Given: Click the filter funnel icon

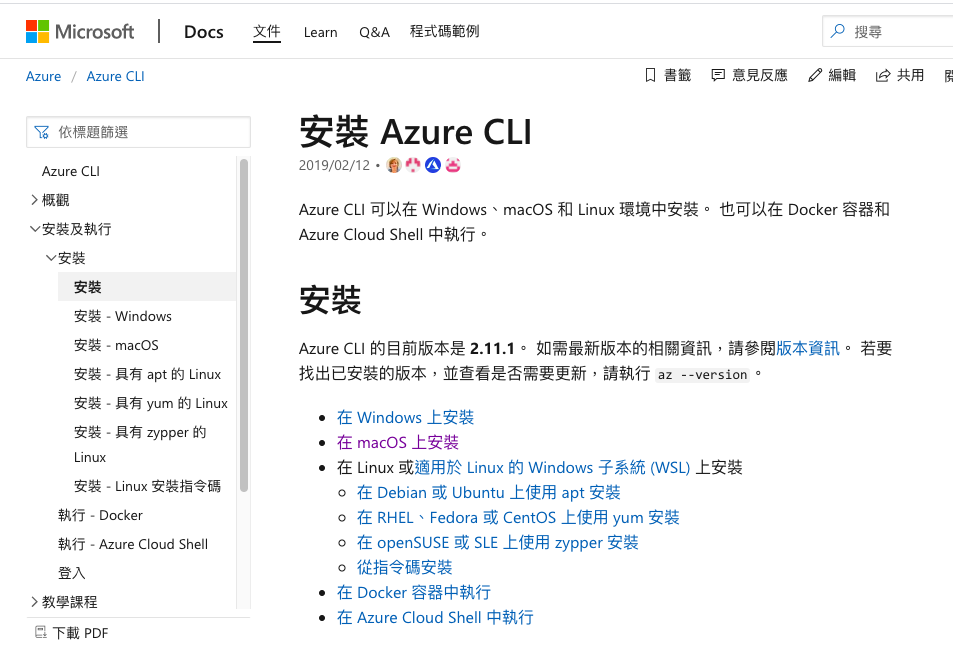Looking at the screenshot, I should click(x=42, y=132).
